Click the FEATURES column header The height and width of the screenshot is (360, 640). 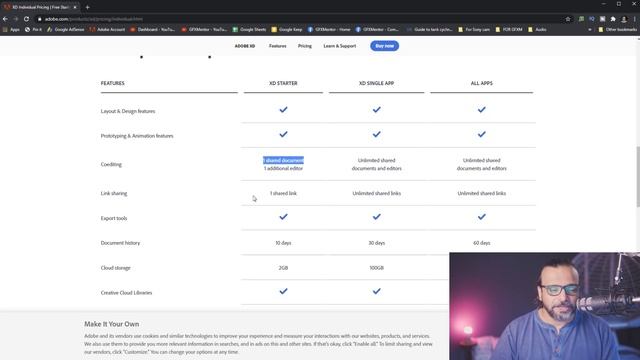pos(113,83)
